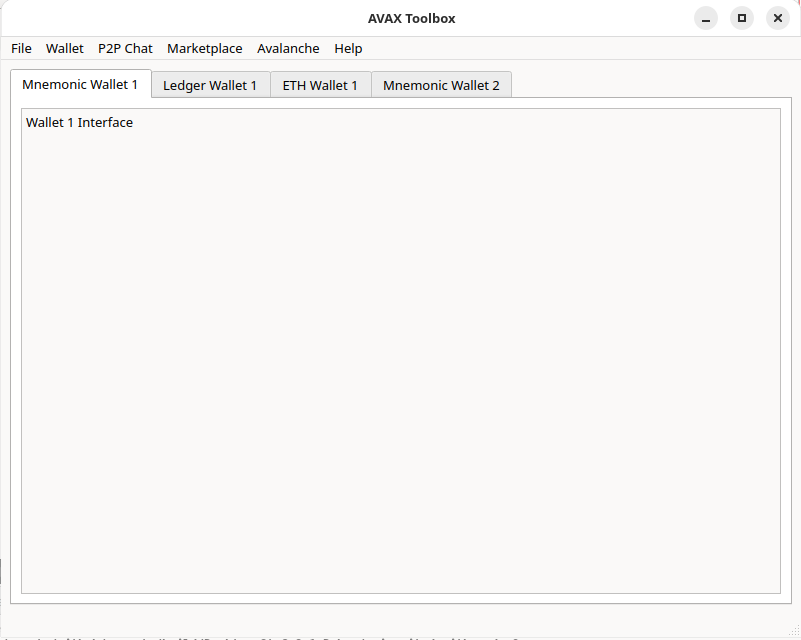
Task: Open the P2P Chat menu
Action: 125,49
